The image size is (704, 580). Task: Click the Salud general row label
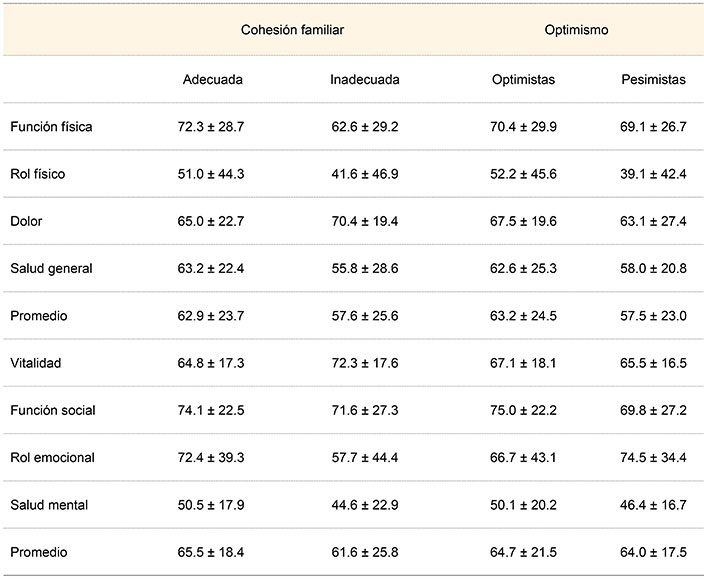pos(51,268)
